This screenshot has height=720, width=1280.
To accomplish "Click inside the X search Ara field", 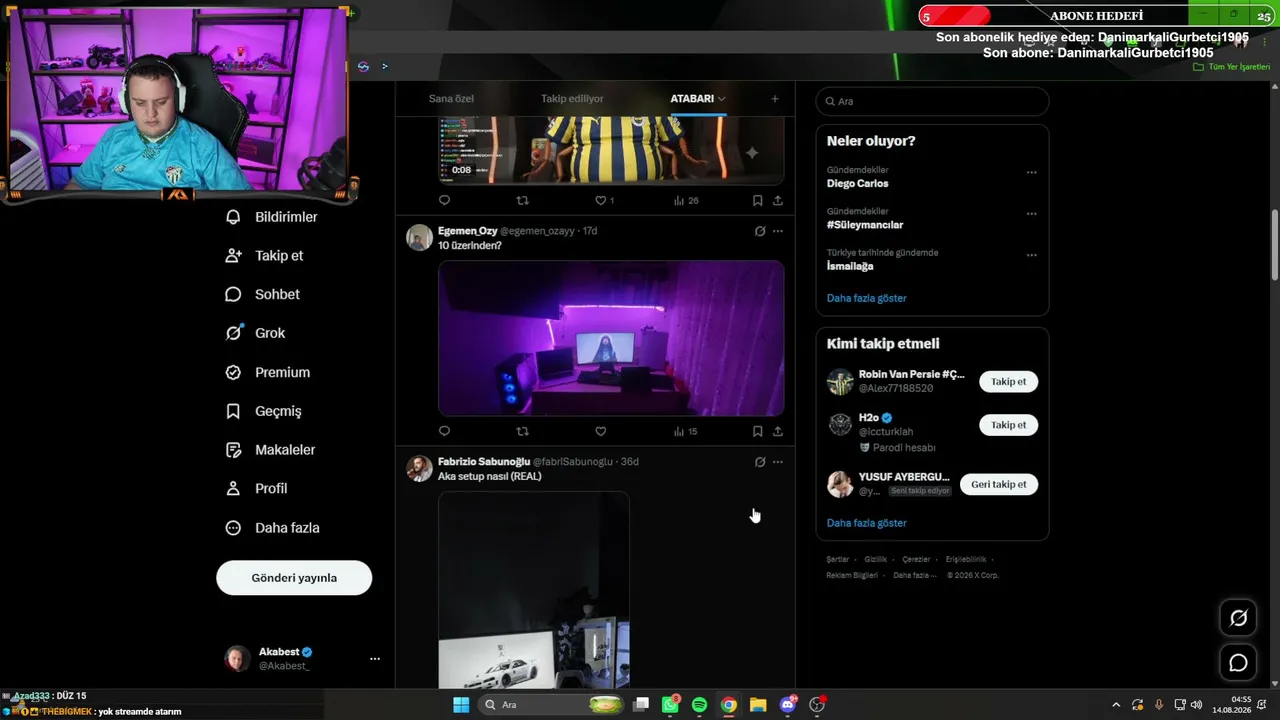I will coord(932,101).
